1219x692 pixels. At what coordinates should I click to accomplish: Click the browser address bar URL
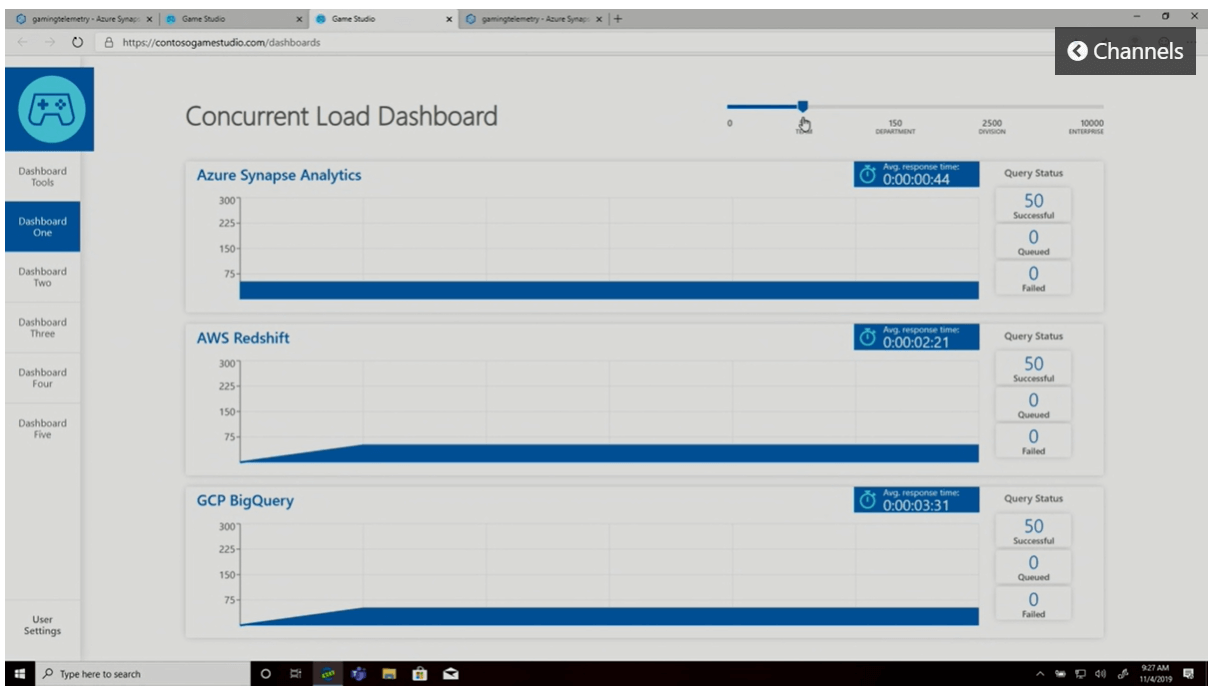click(x=220, y=43)
